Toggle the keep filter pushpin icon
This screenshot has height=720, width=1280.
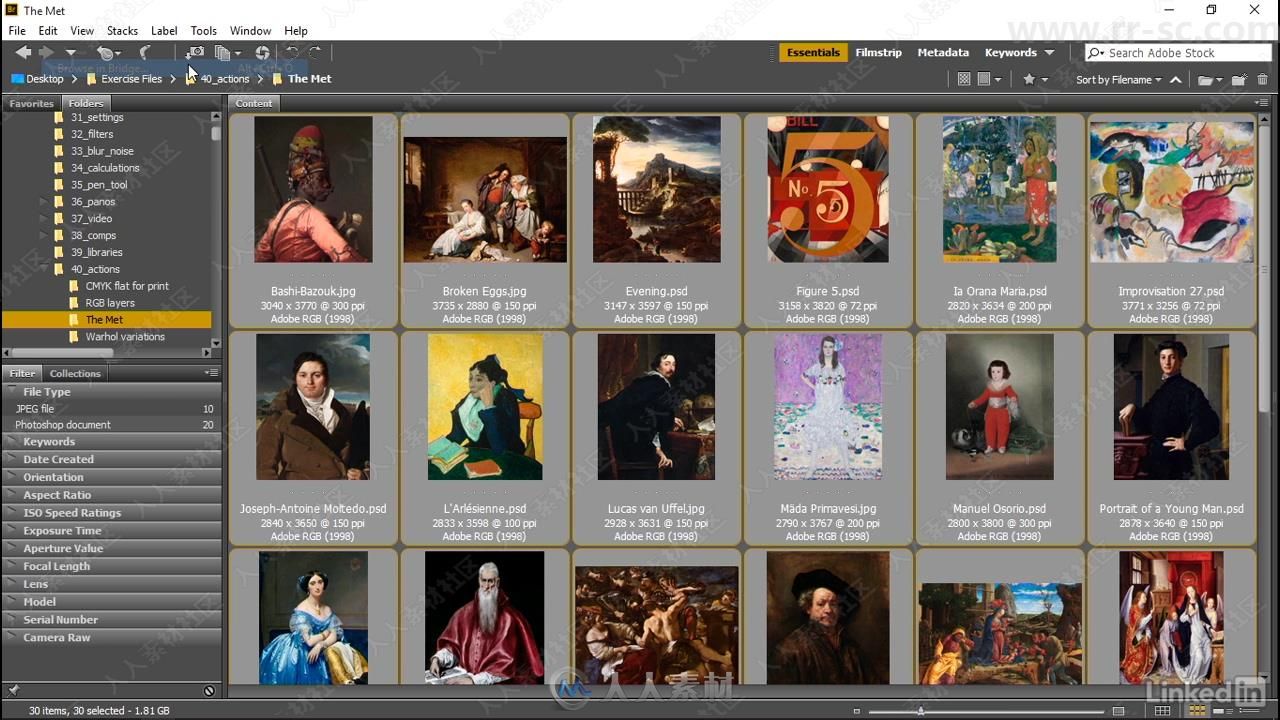click(x=13, y=690)
